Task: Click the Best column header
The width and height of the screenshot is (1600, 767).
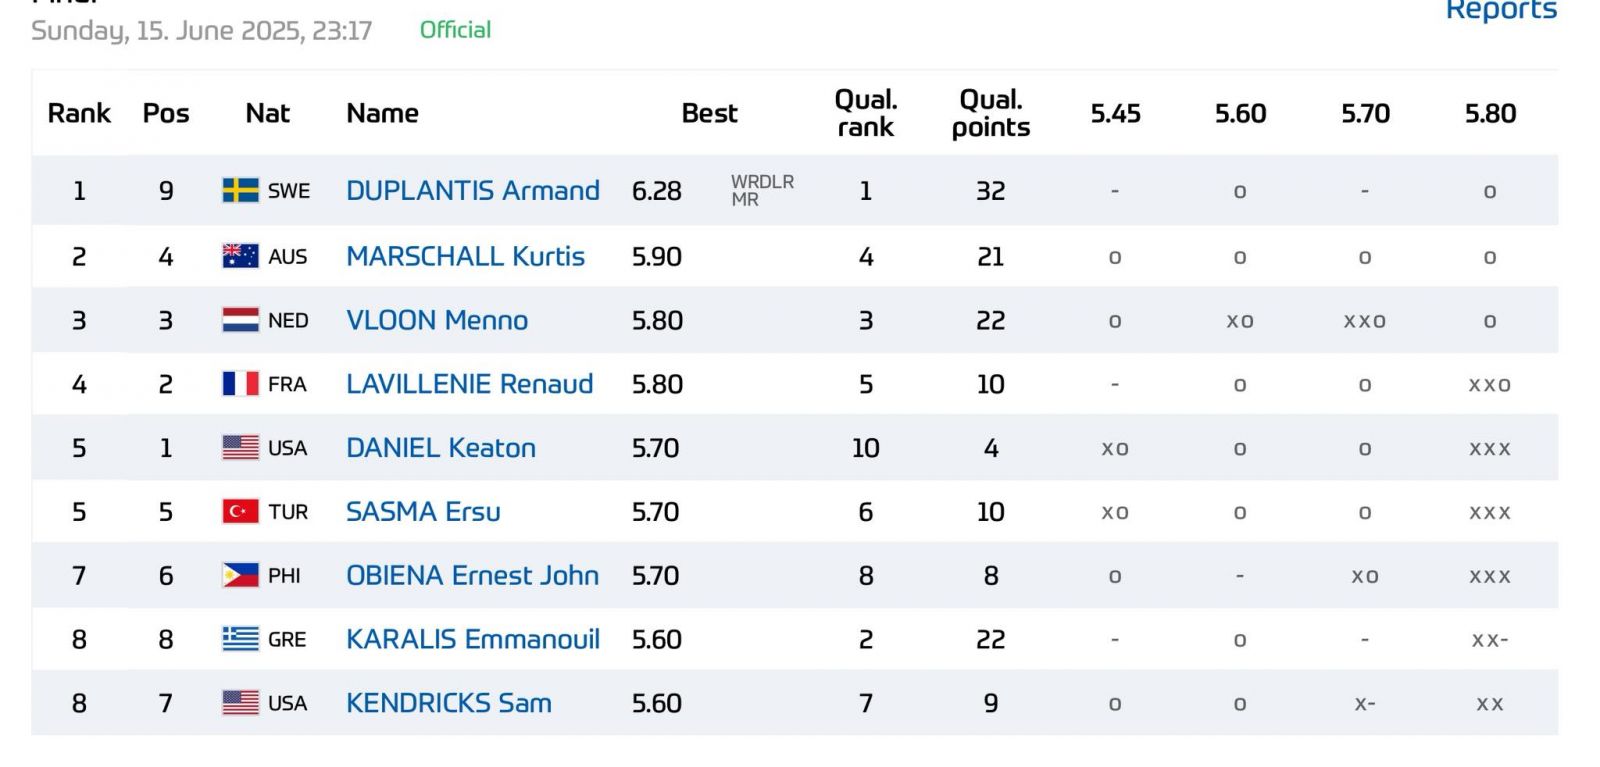Action: pyautogui.click(x=709, y=113)
